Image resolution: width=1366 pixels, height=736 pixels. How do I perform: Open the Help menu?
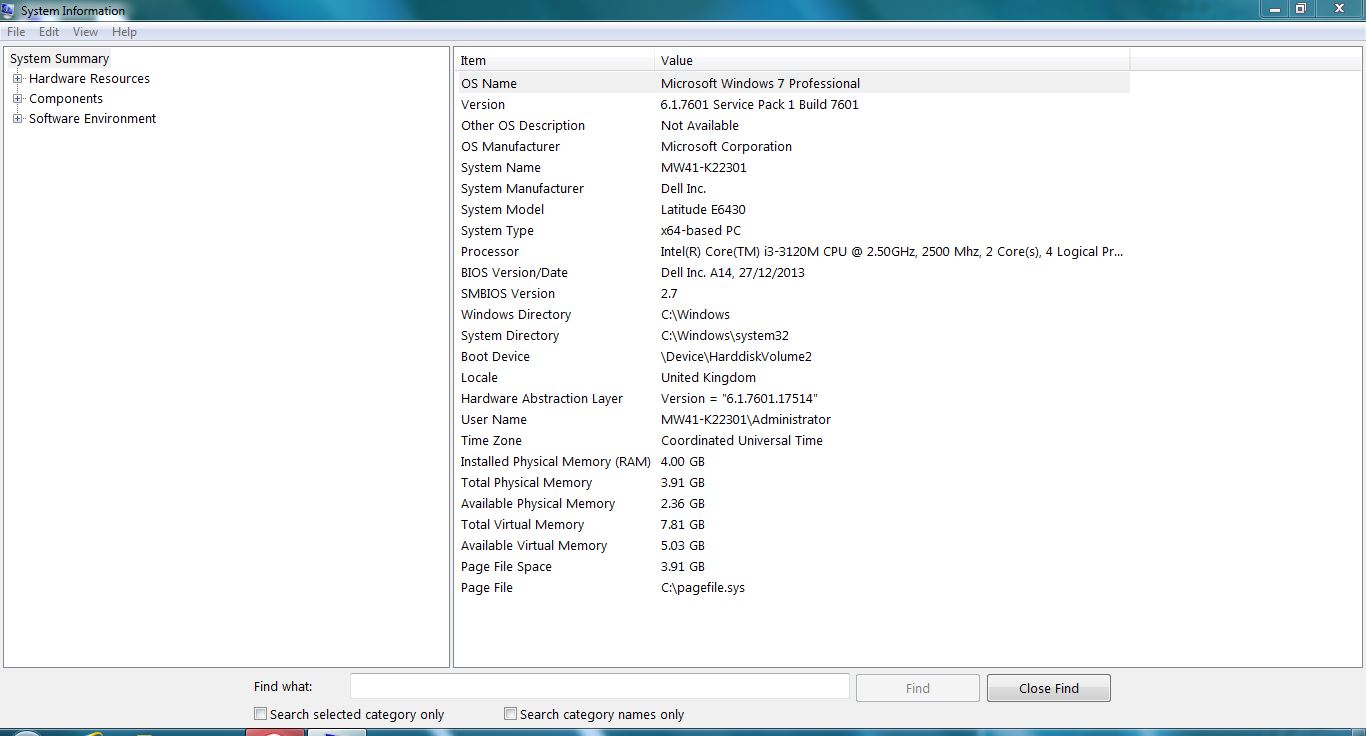click(124, 32)
